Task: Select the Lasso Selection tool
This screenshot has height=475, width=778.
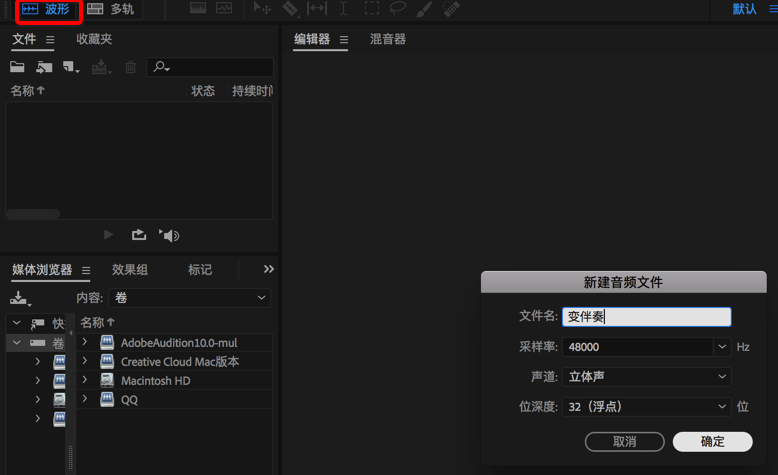Action: click(397, 8)
